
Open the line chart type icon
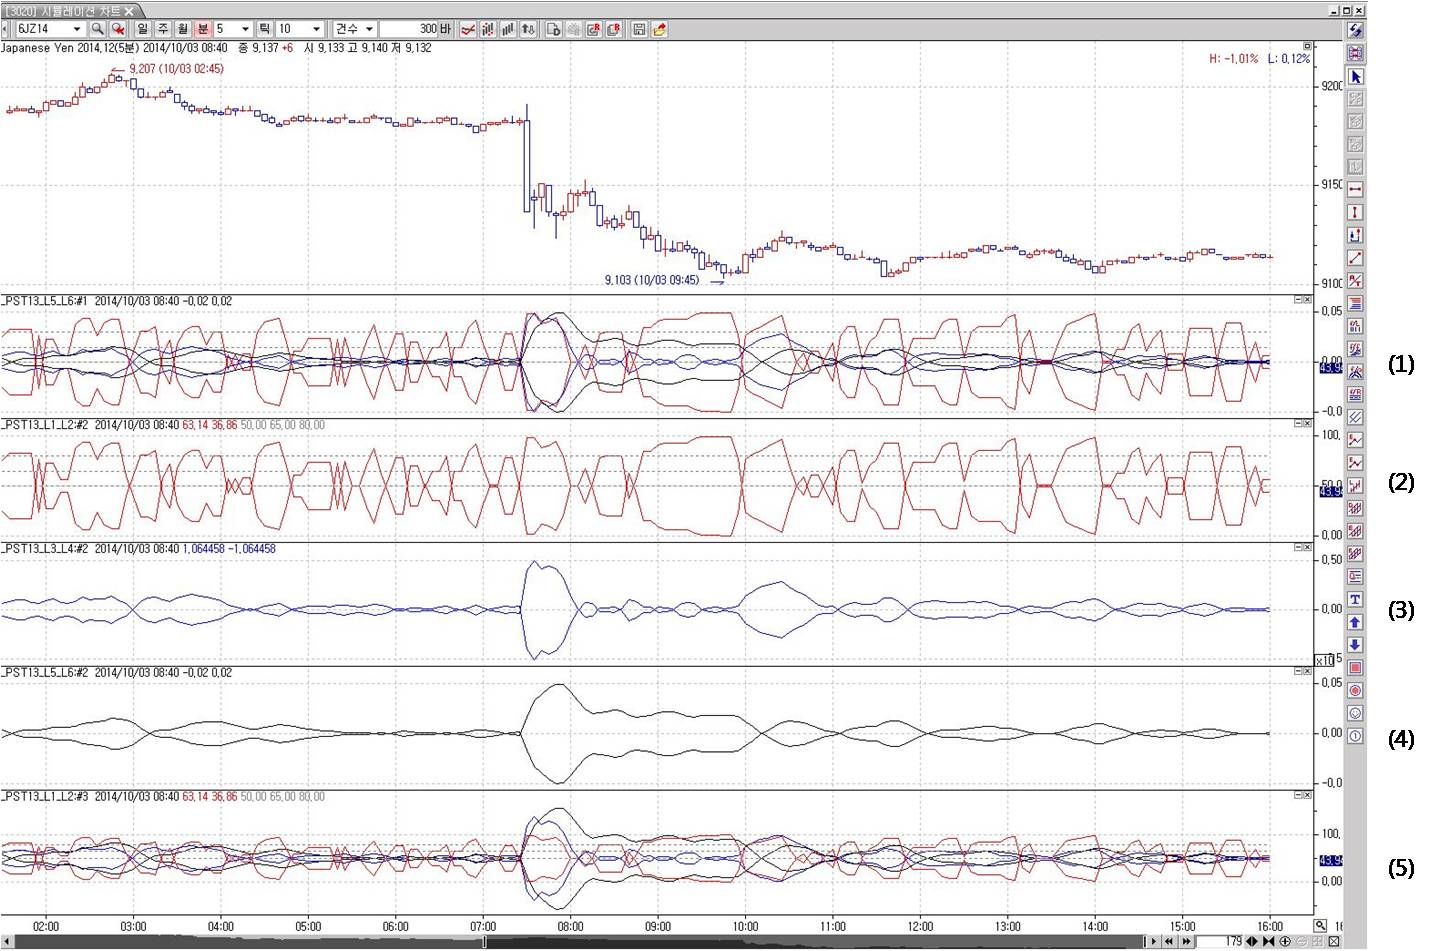[467, 29]
